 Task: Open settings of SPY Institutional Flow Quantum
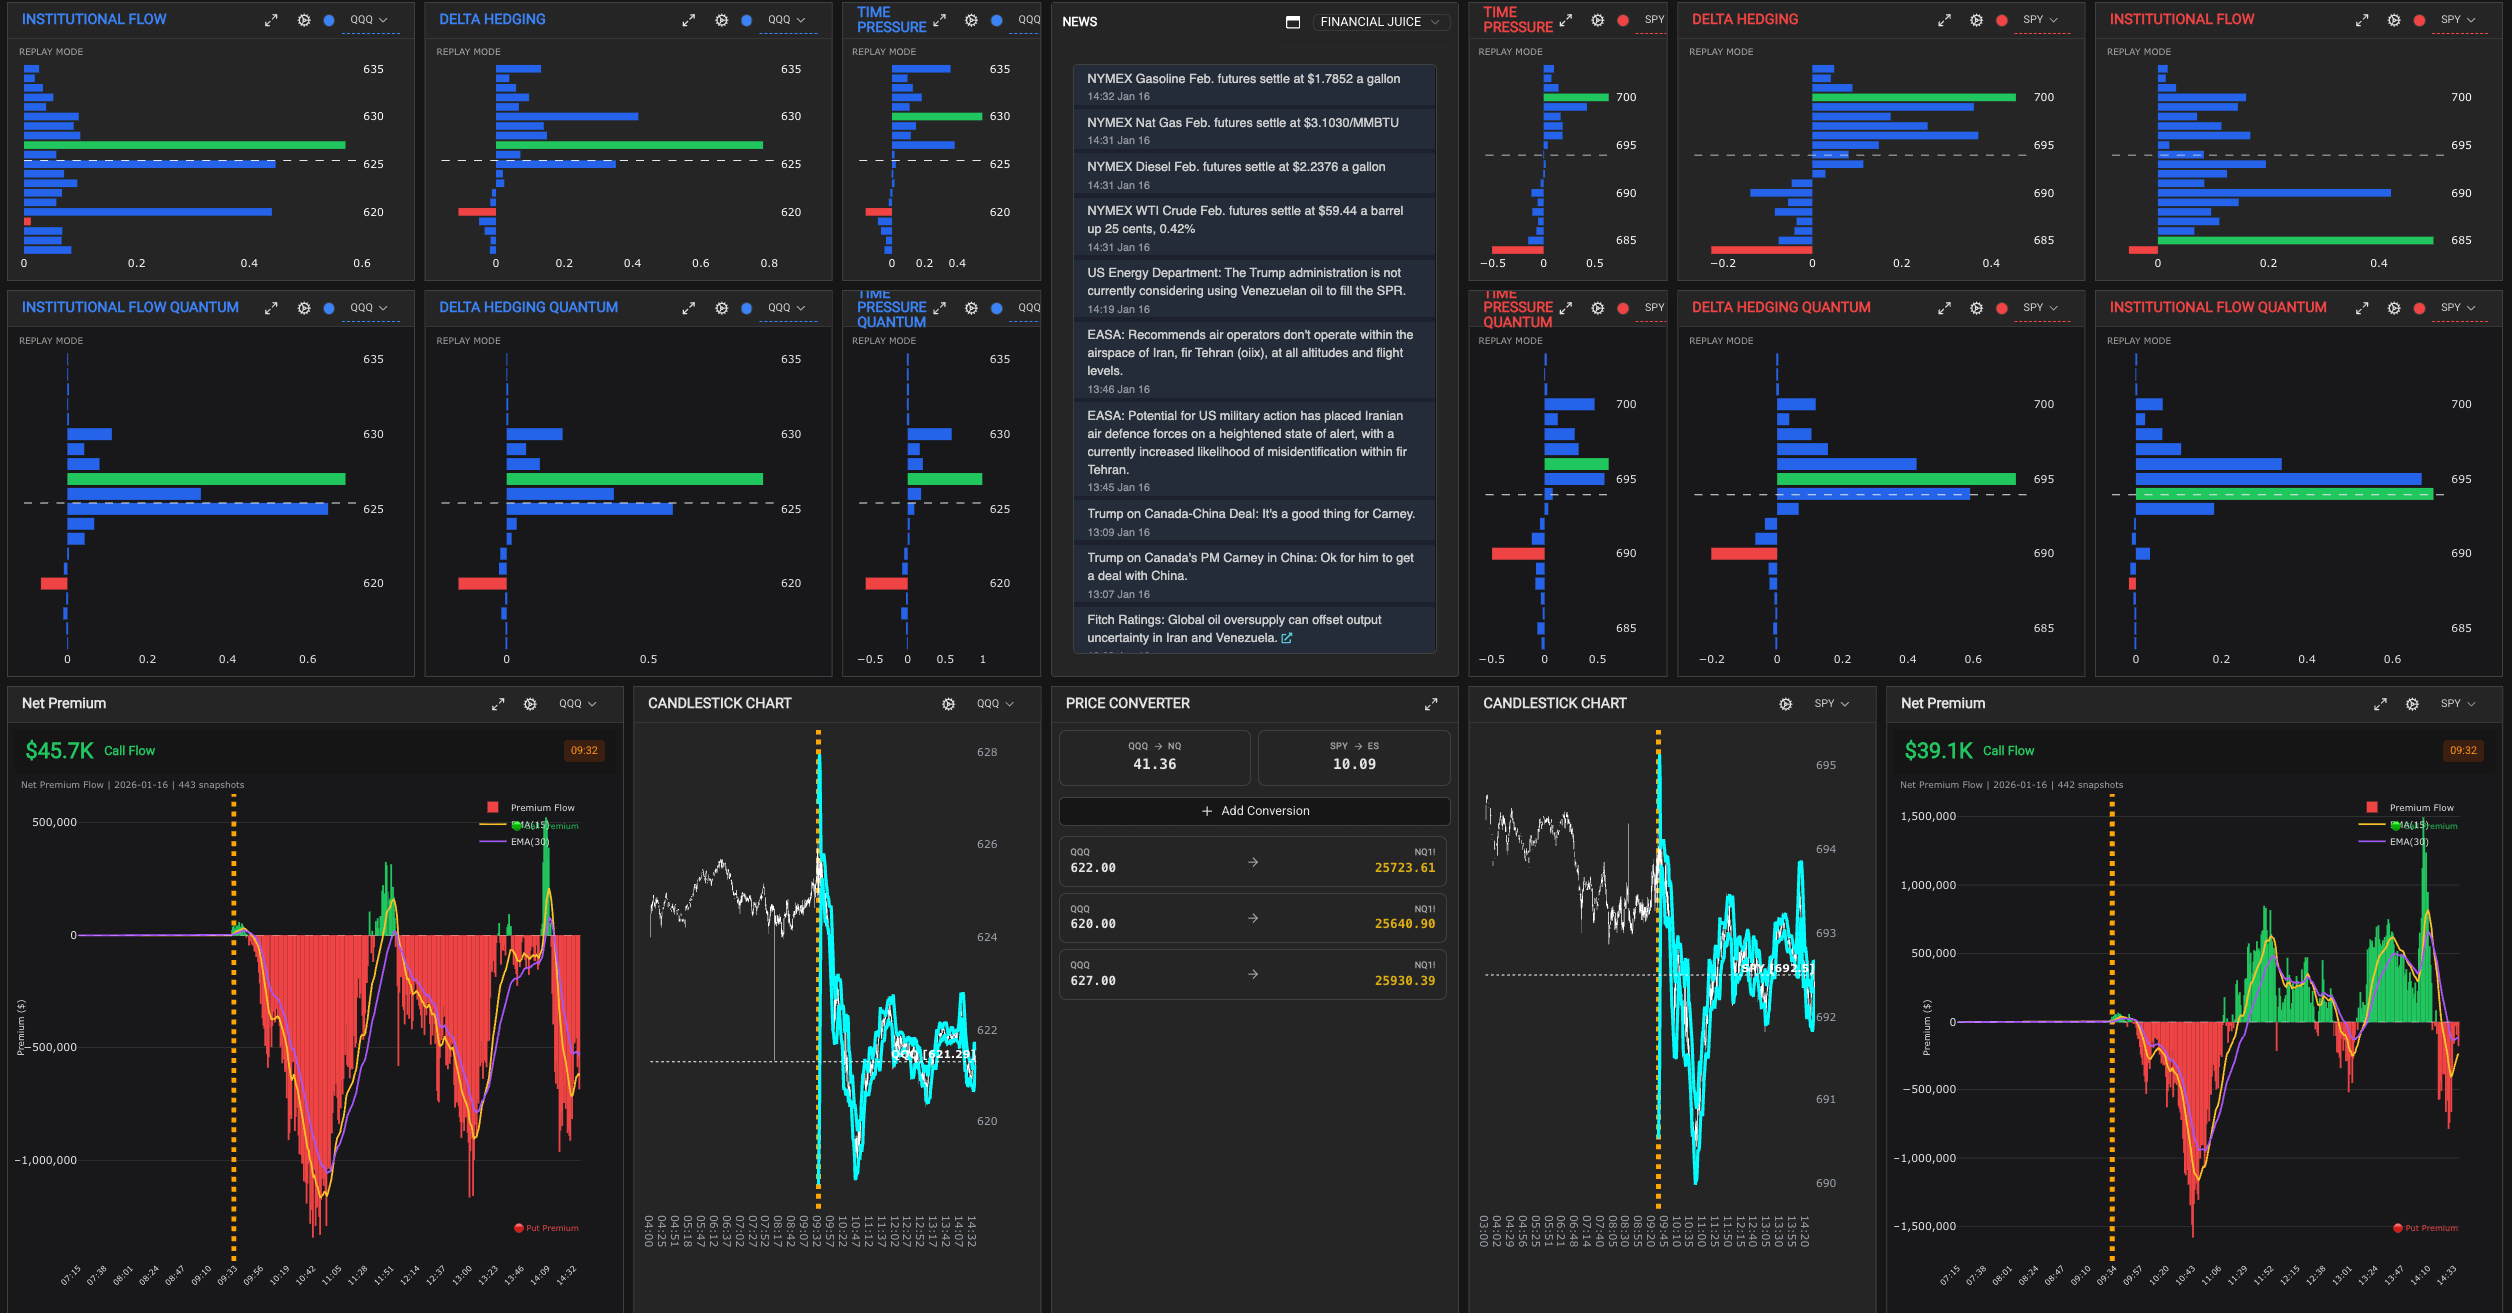(x=2394, y=308)
